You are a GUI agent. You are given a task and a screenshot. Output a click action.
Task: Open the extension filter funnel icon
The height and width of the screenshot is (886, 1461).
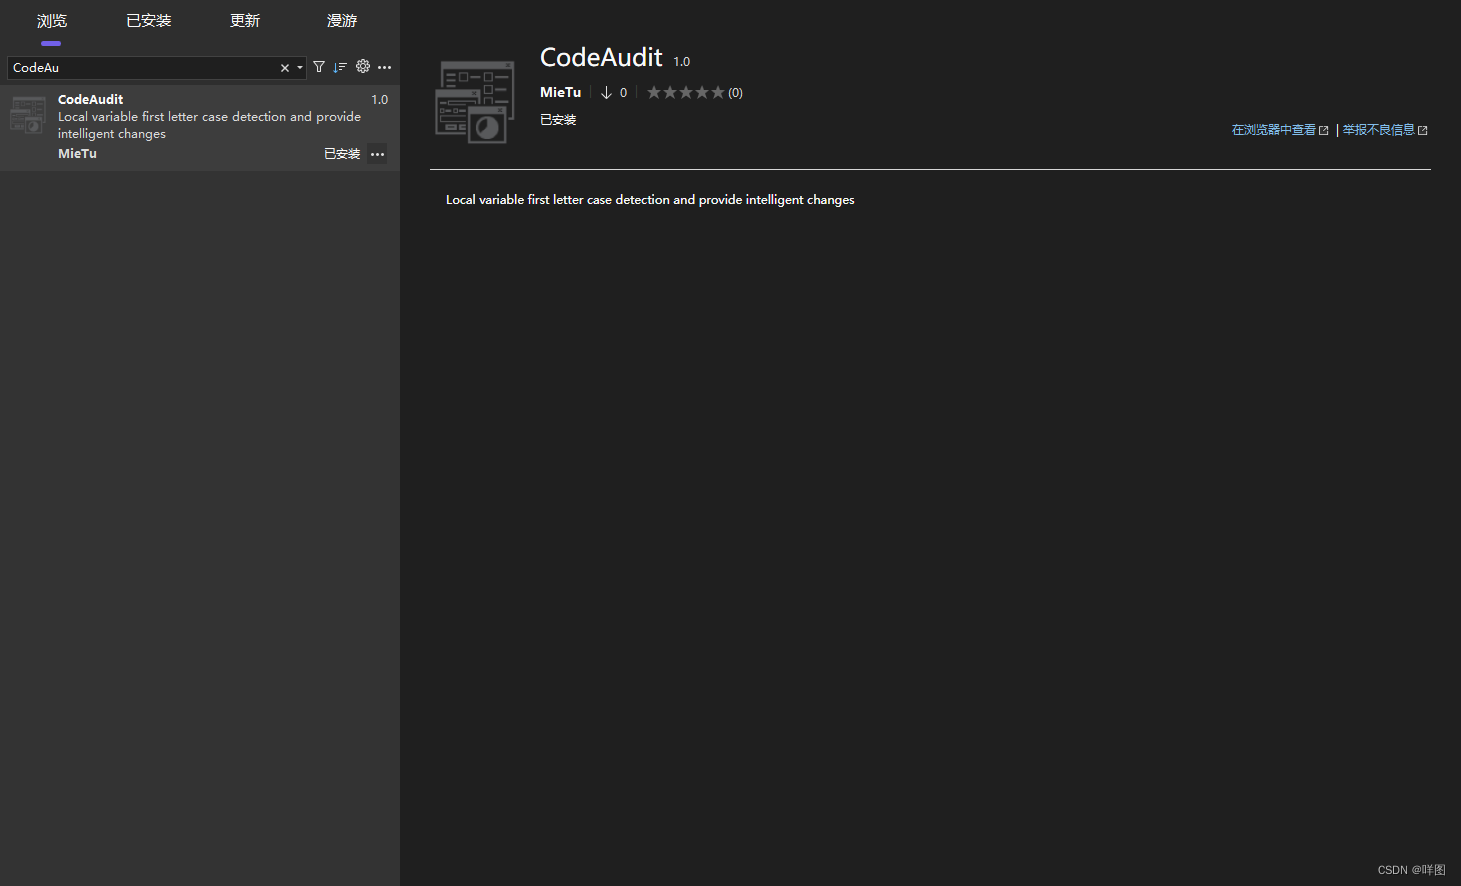coord(319,67)
